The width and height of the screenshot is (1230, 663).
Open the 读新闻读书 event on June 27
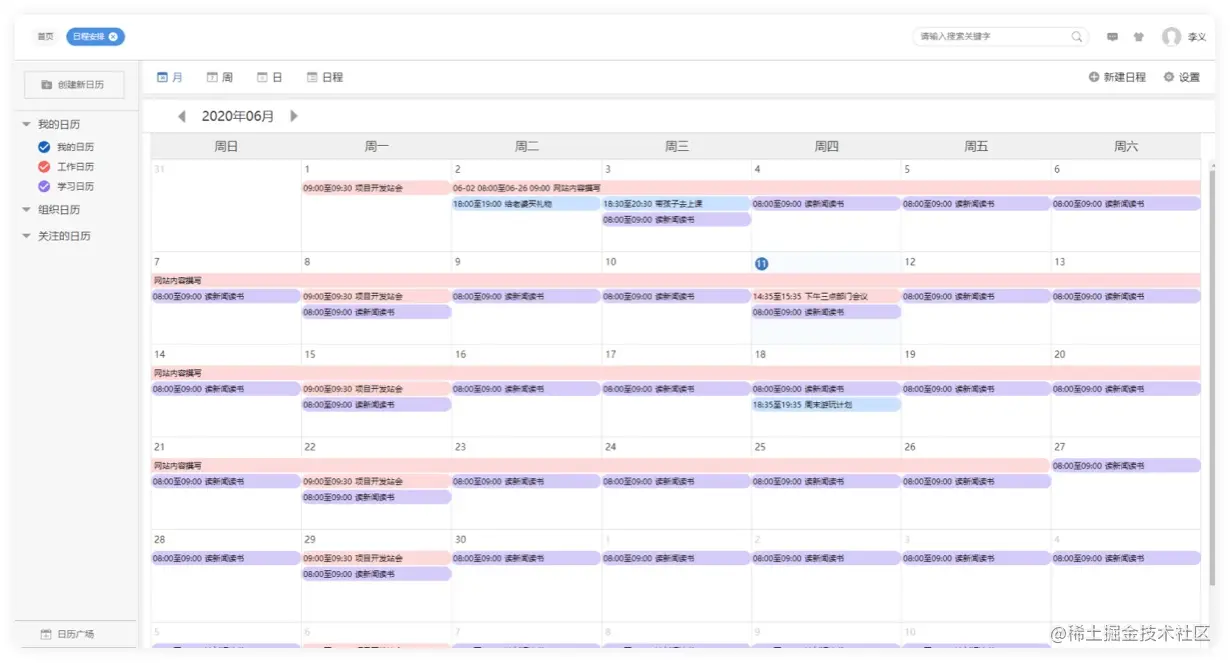(x=1126, y=465)
